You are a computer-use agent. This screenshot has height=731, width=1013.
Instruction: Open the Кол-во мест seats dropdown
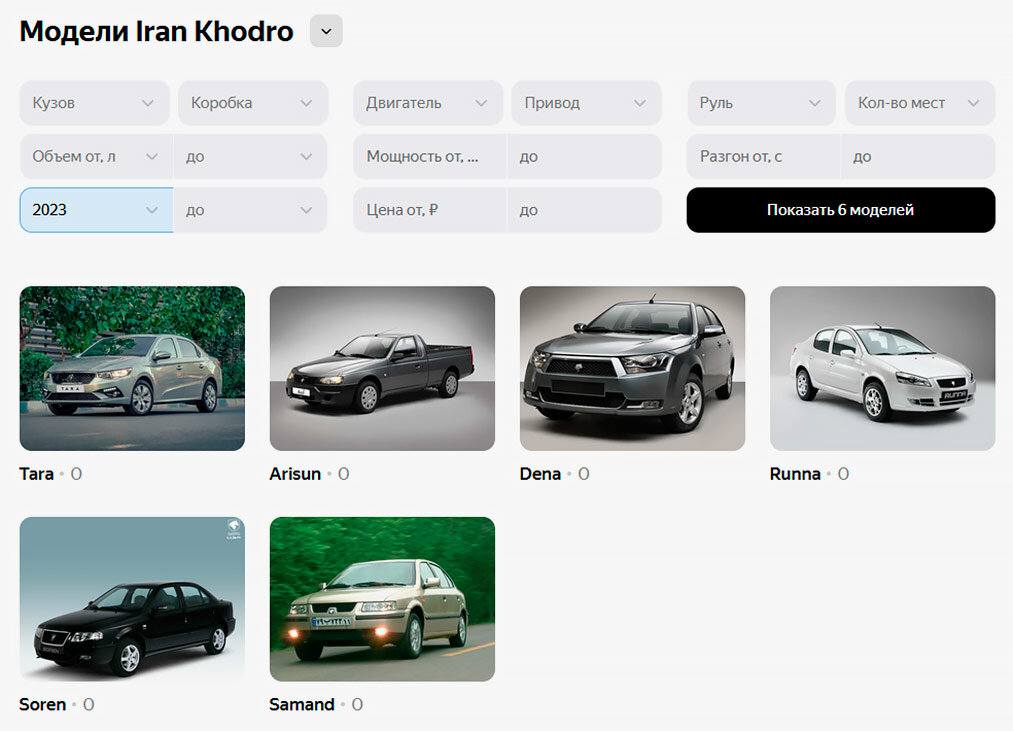(920, 103)
